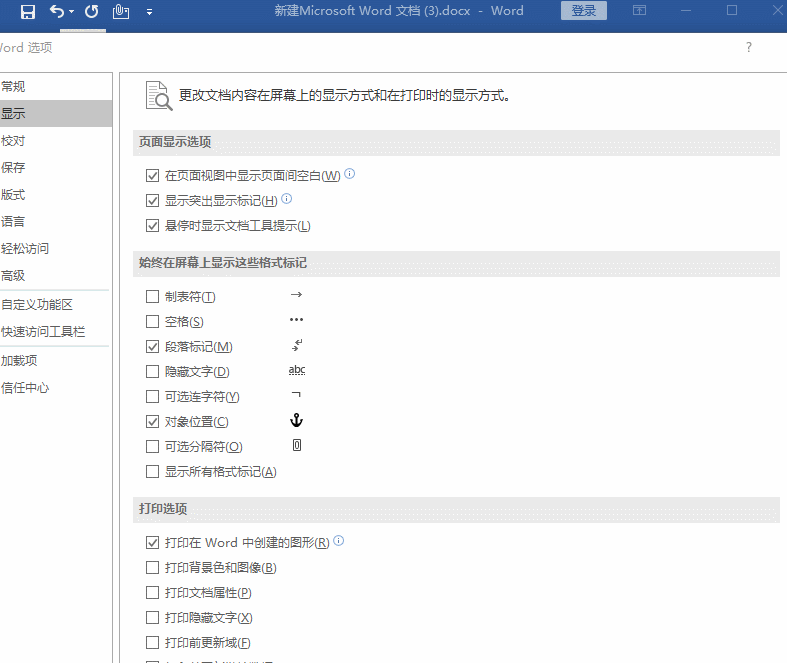Click info icon beside 打印在 Word 中创建的图形
787x663 pixels.
click(x=339, y=541)
